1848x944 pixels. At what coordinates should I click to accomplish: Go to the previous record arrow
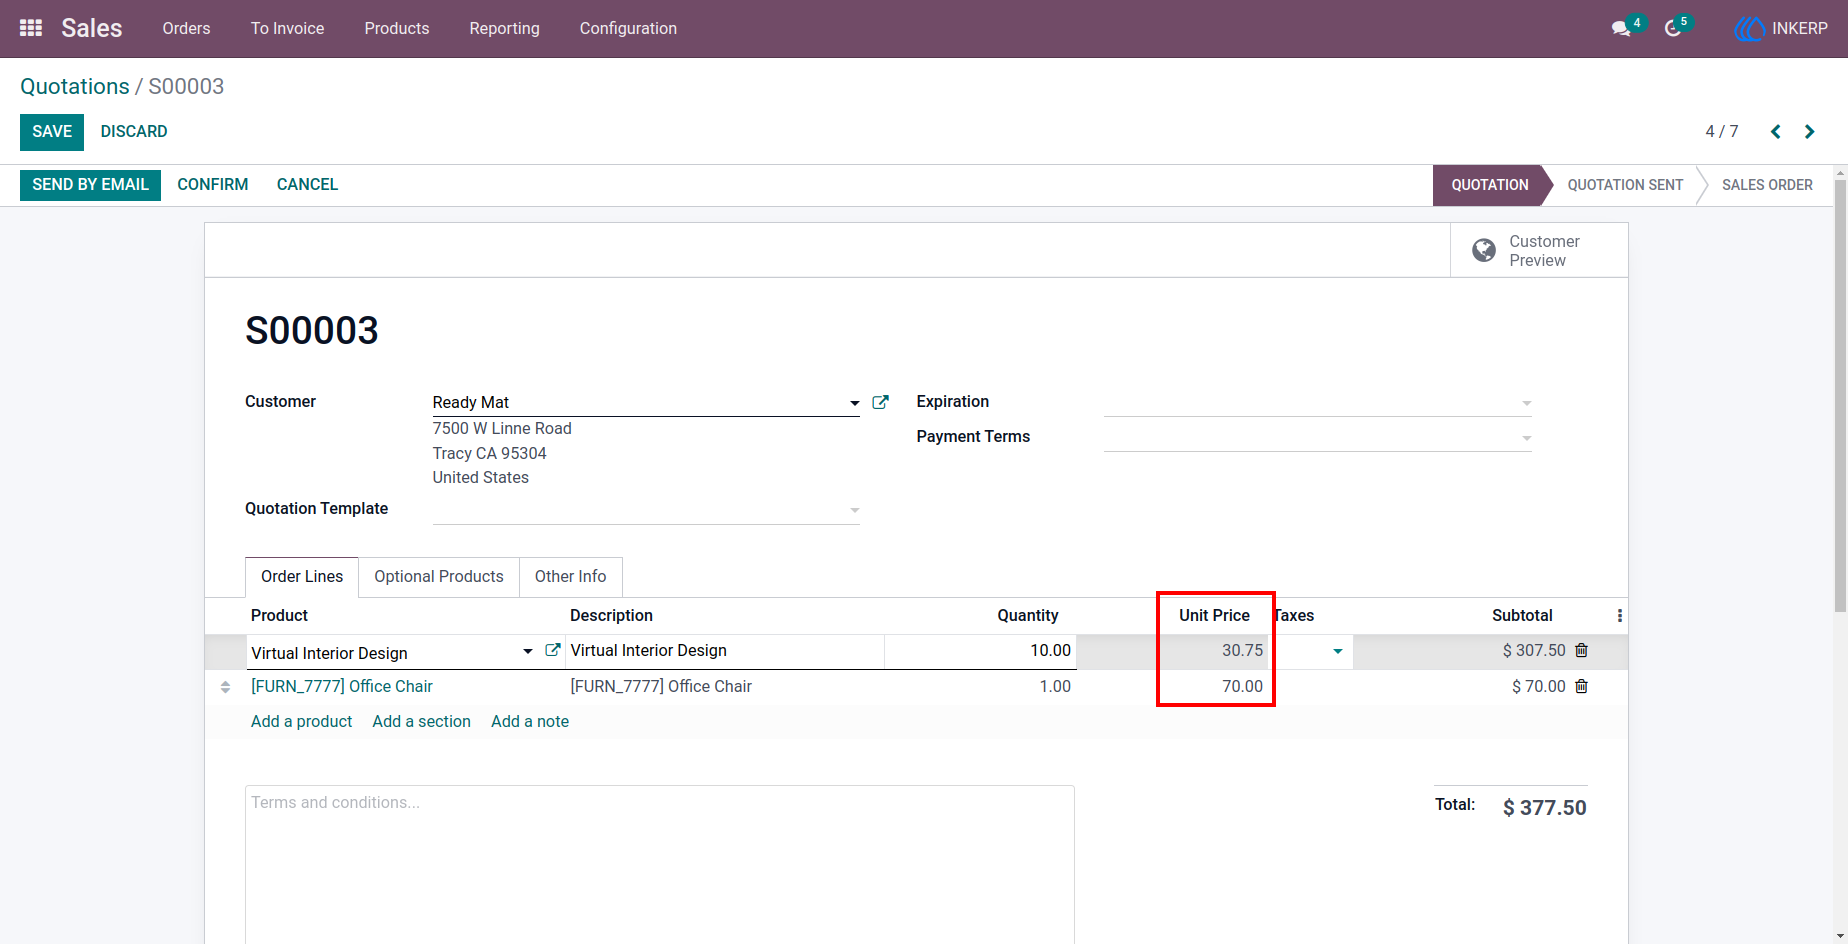[x=1776, y=132]
